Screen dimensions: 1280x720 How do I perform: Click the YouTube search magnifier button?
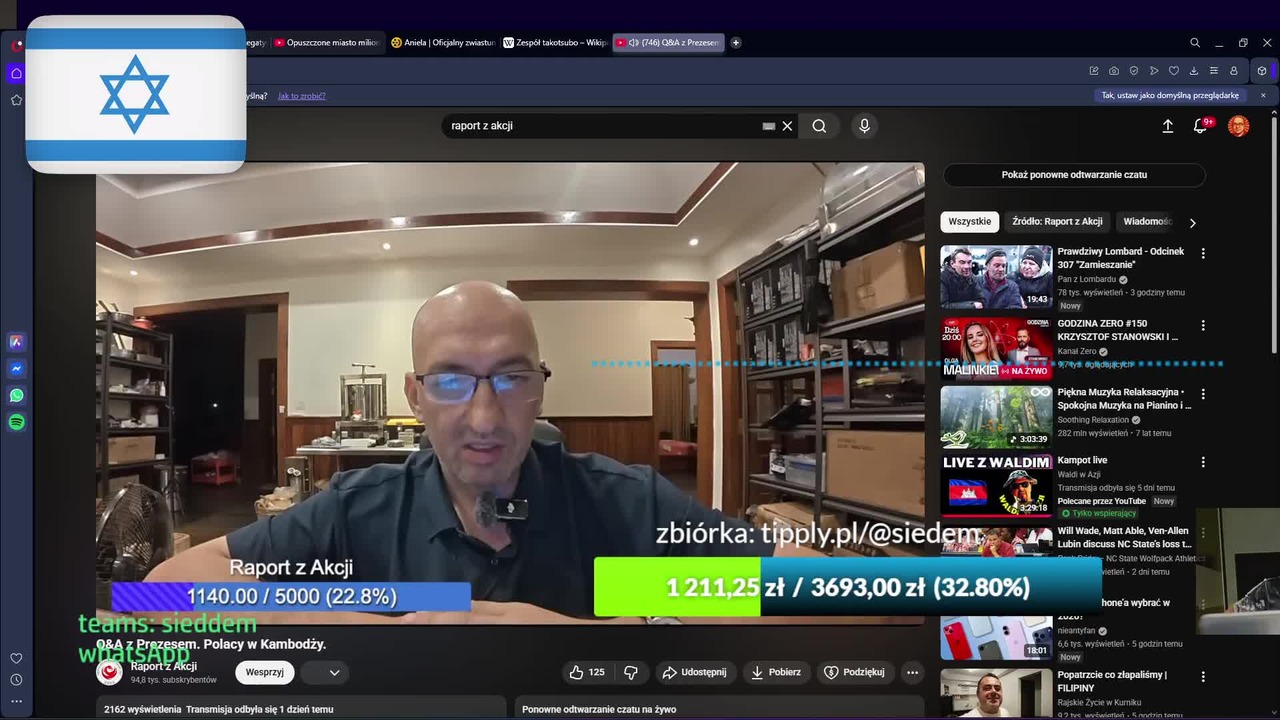point(819,126)
